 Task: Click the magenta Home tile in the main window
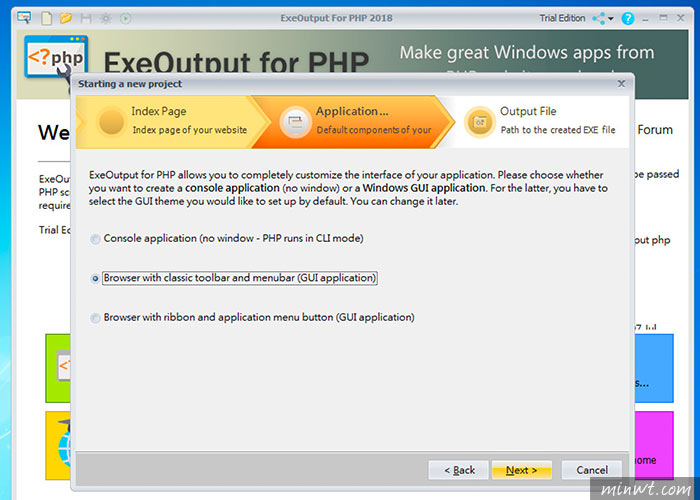tap(654, 446)
